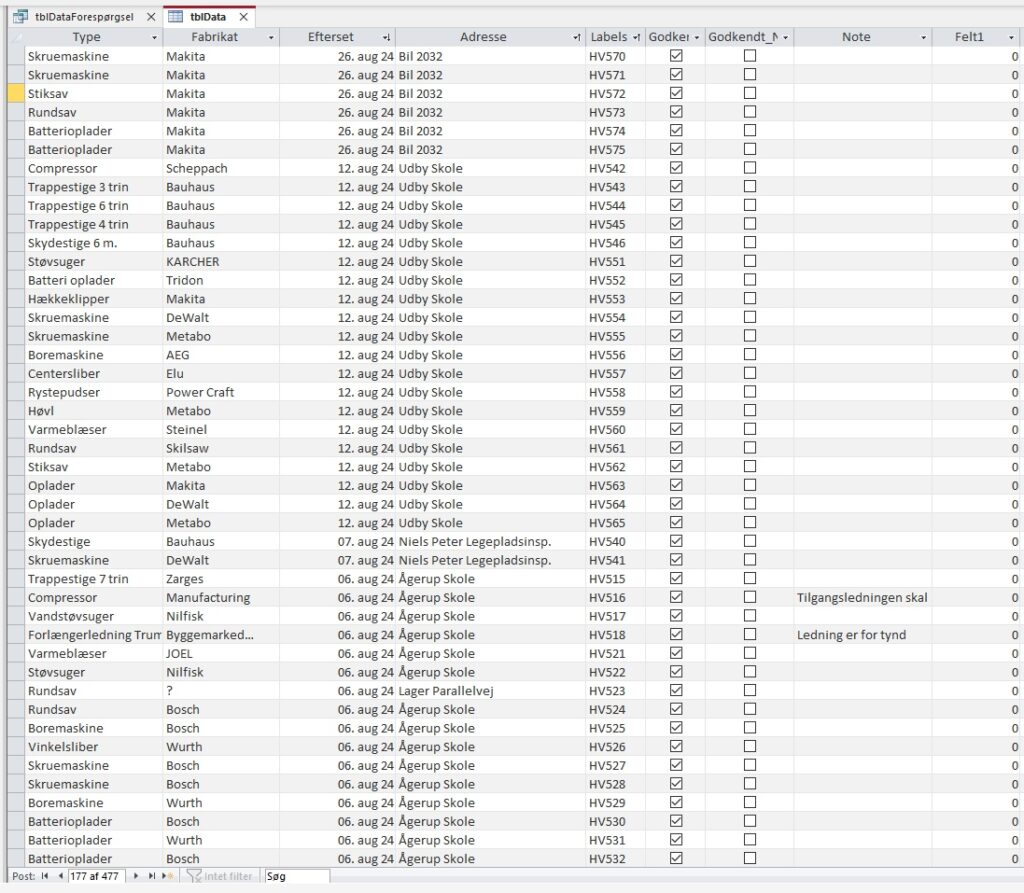Check Godkendt_M checkbox for HV516
The width and height of the screenshot is (1024, 893).
(x=750, y=597)
